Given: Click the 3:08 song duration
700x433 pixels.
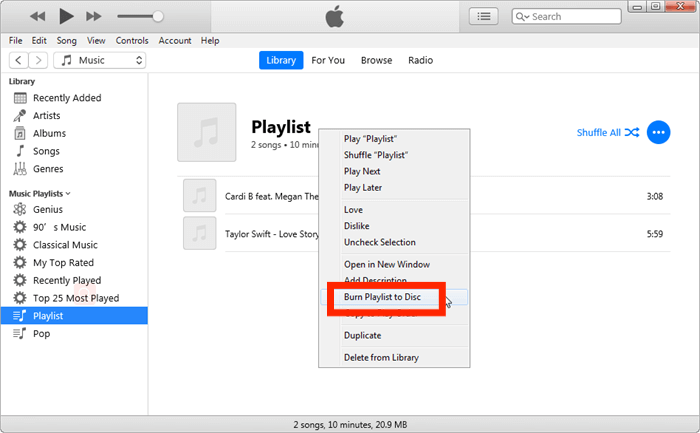Looking at the screenshot, I should point(654,196).
